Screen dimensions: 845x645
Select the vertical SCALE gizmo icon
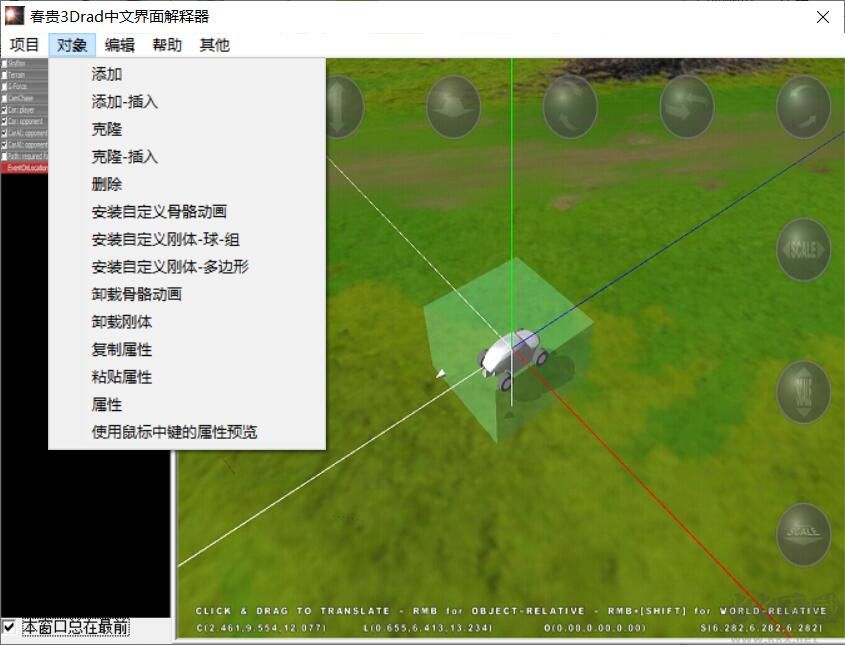803,392
